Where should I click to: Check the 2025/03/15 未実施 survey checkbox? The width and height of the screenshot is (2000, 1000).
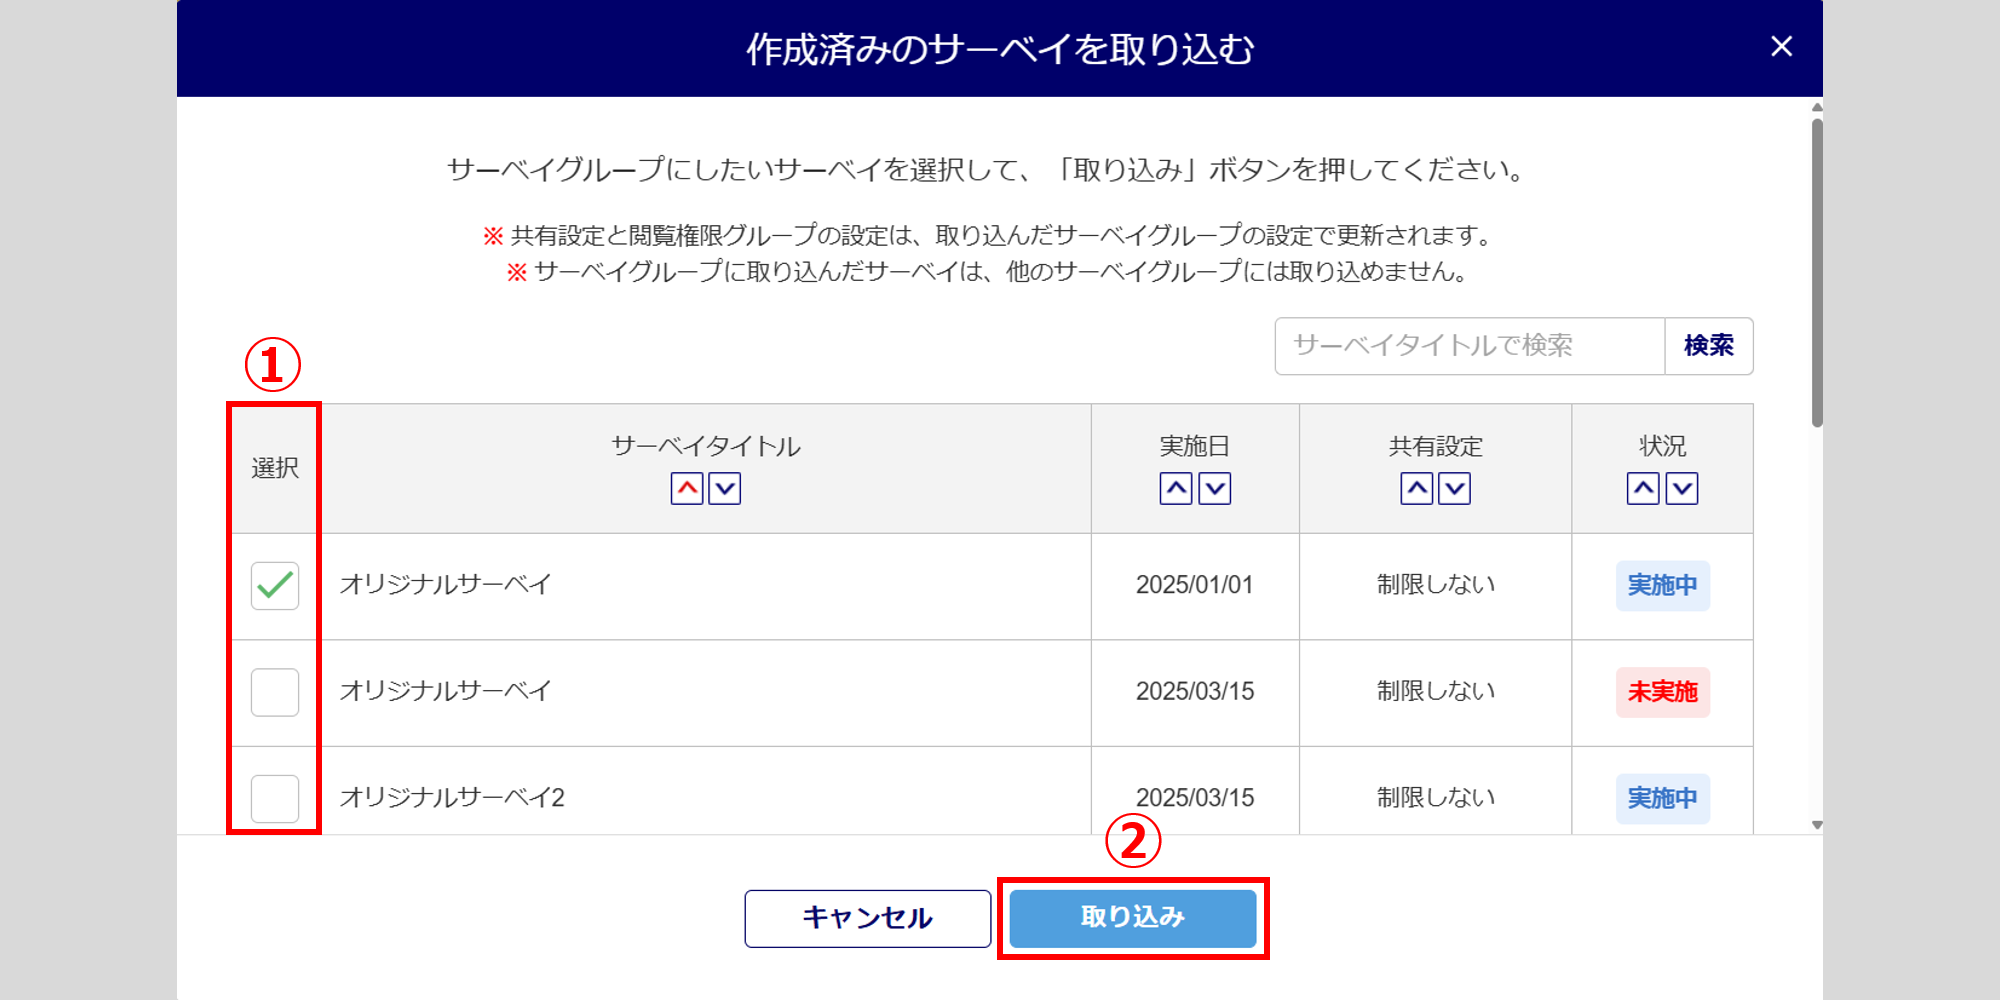(x=275, y=692)
